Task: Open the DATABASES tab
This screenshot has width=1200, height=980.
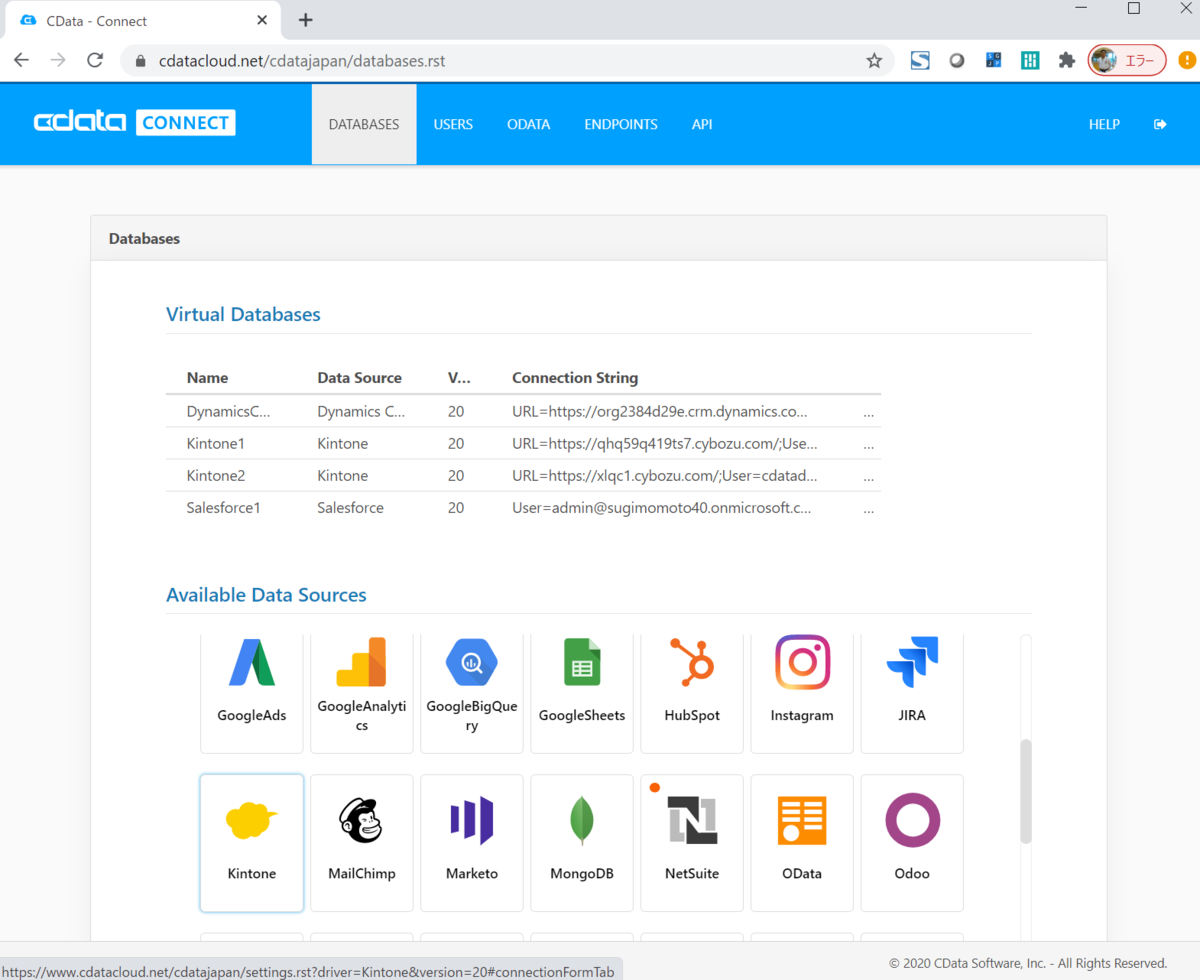Action: (364, 124)
